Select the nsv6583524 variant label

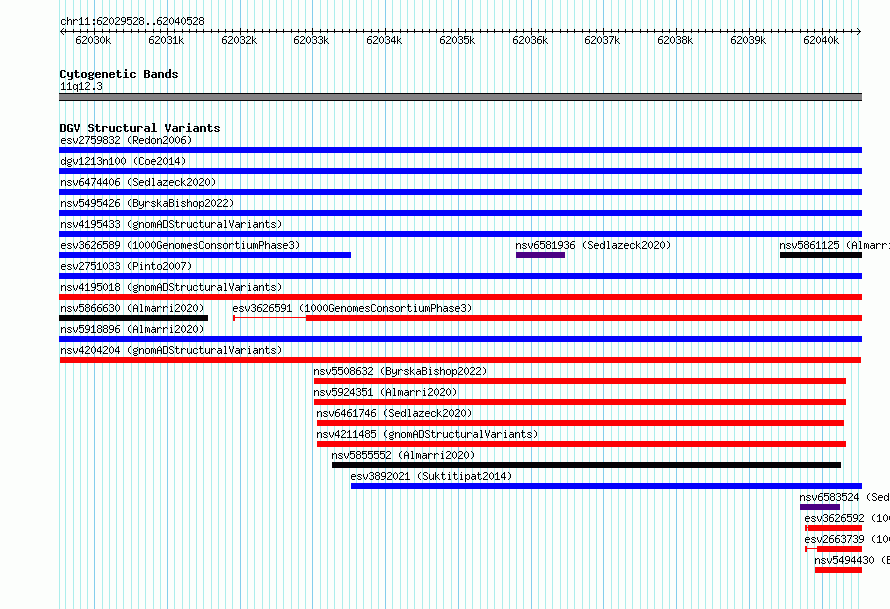pos(845,497)
